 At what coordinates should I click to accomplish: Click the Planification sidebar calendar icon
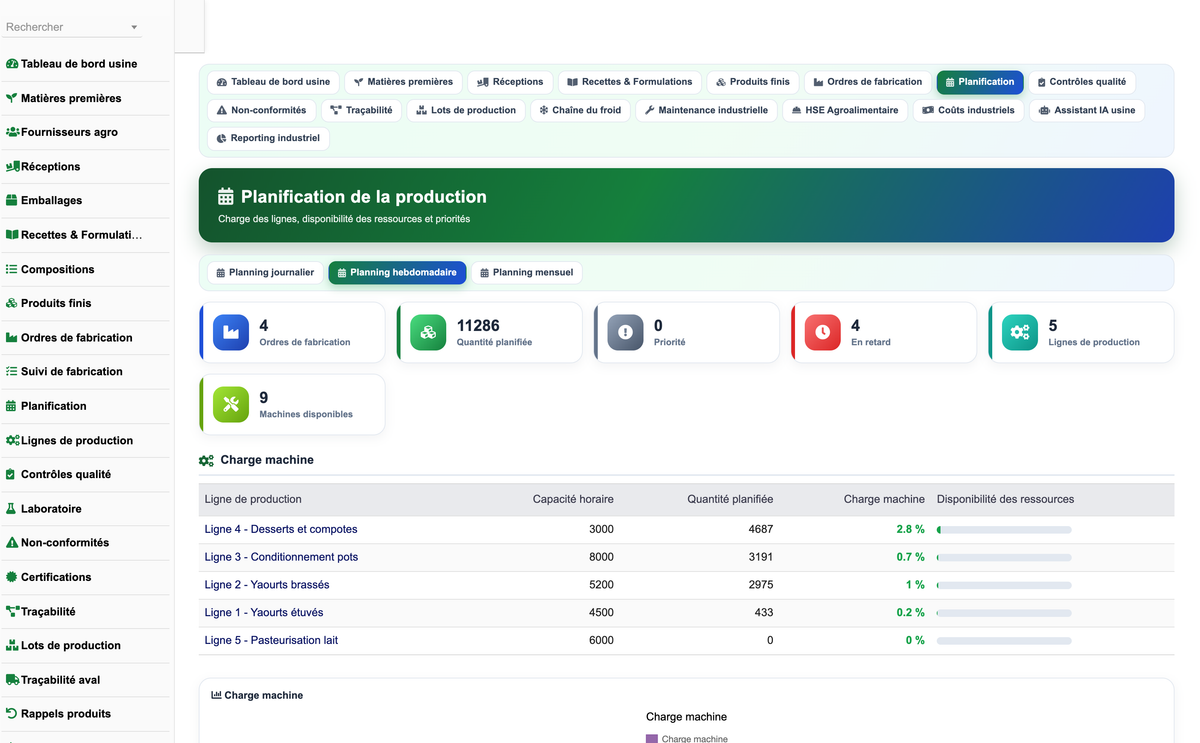coord(12,406)
